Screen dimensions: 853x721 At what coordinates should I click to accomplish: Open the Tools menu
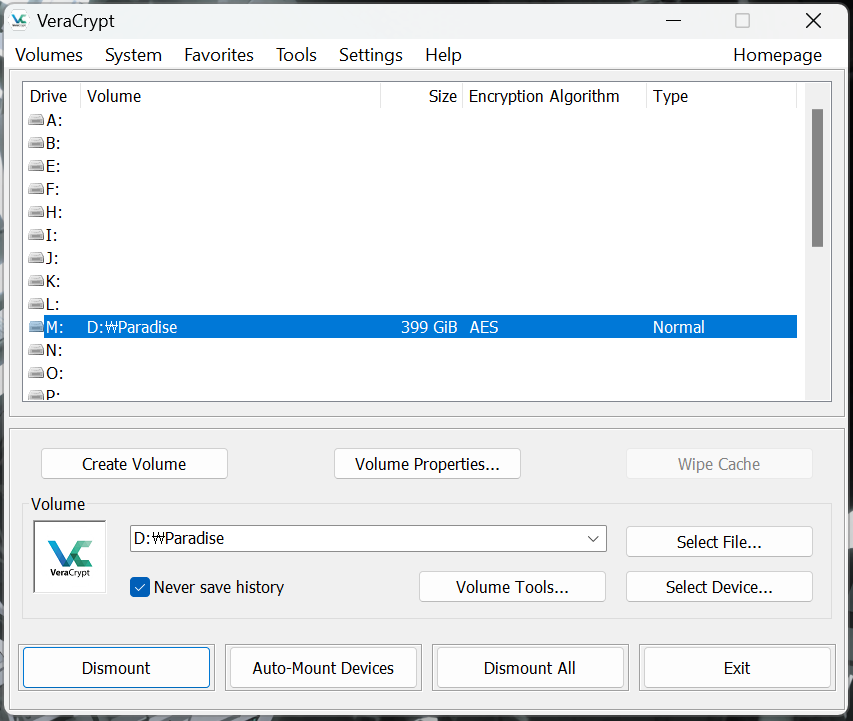296,55
